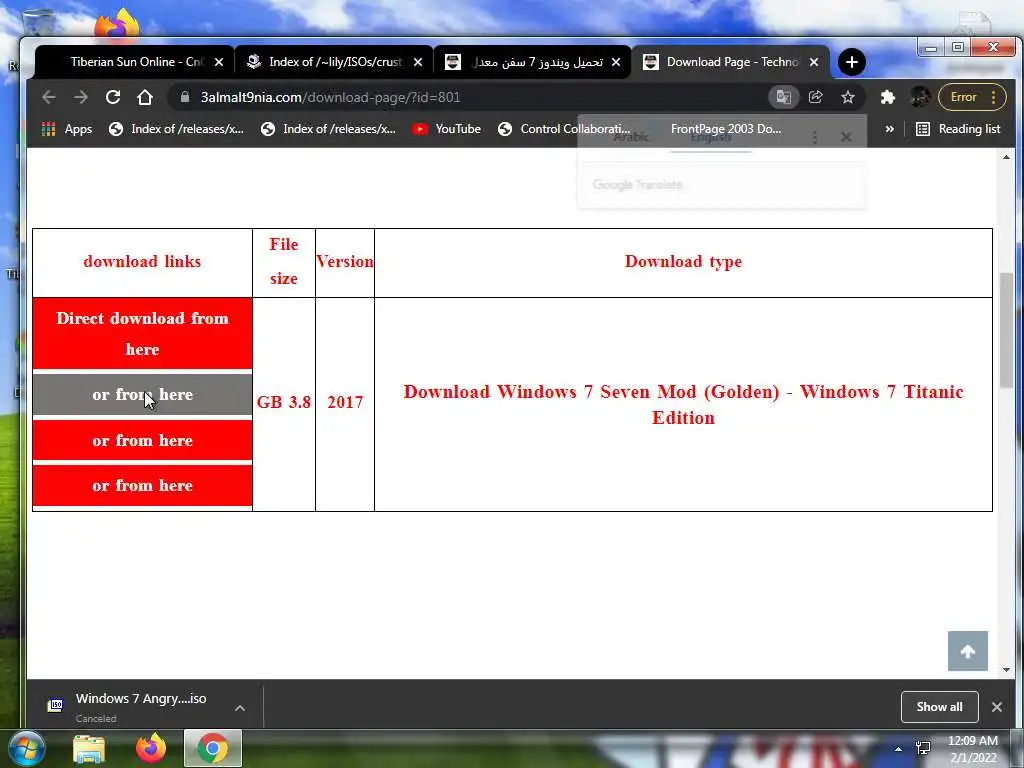Reload the current page
Screen dimensions: 1024x768
click(x=113, y=97)
